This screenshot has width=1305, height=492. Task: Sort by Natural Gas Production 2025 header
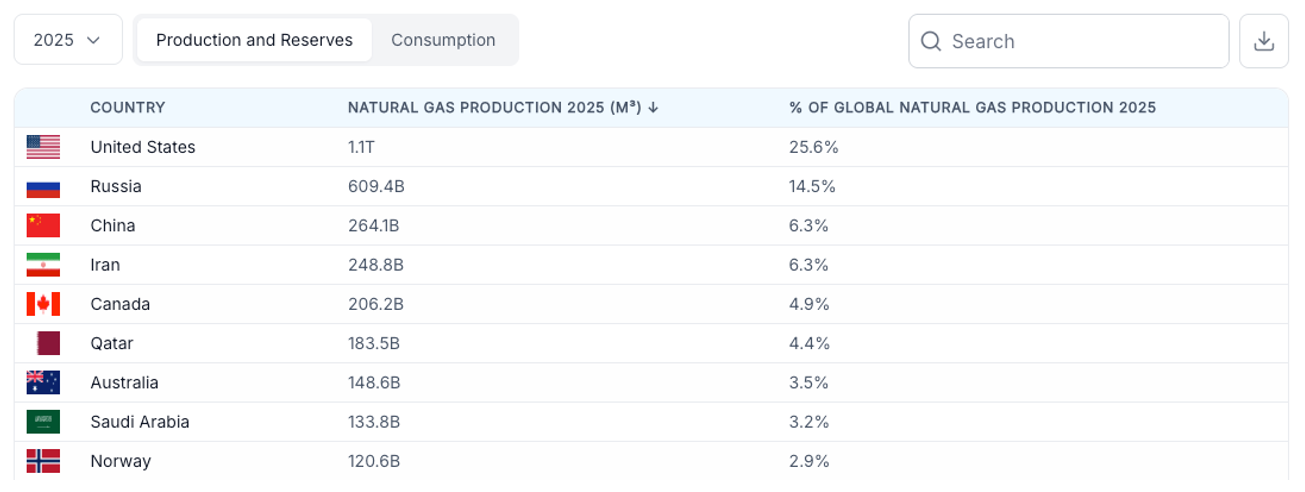(x=494, y=107)
